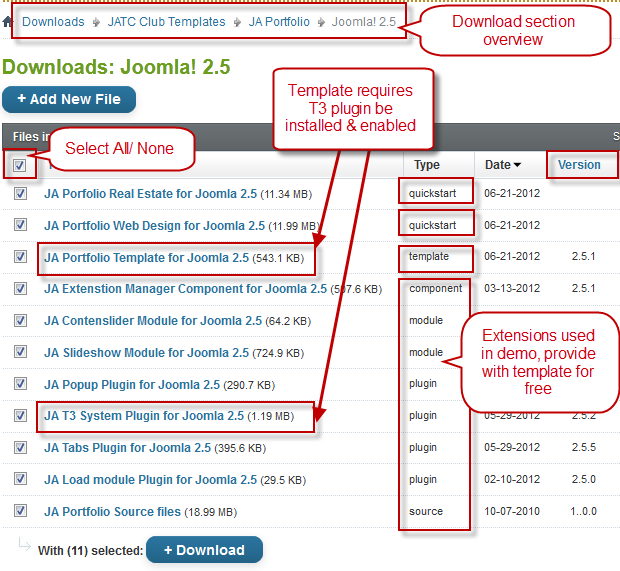The width and height of the screenshot is (620, 571).
Task: Uncheck the JA Tabs Plugin checkbox
Action: [x=20, y=448]
